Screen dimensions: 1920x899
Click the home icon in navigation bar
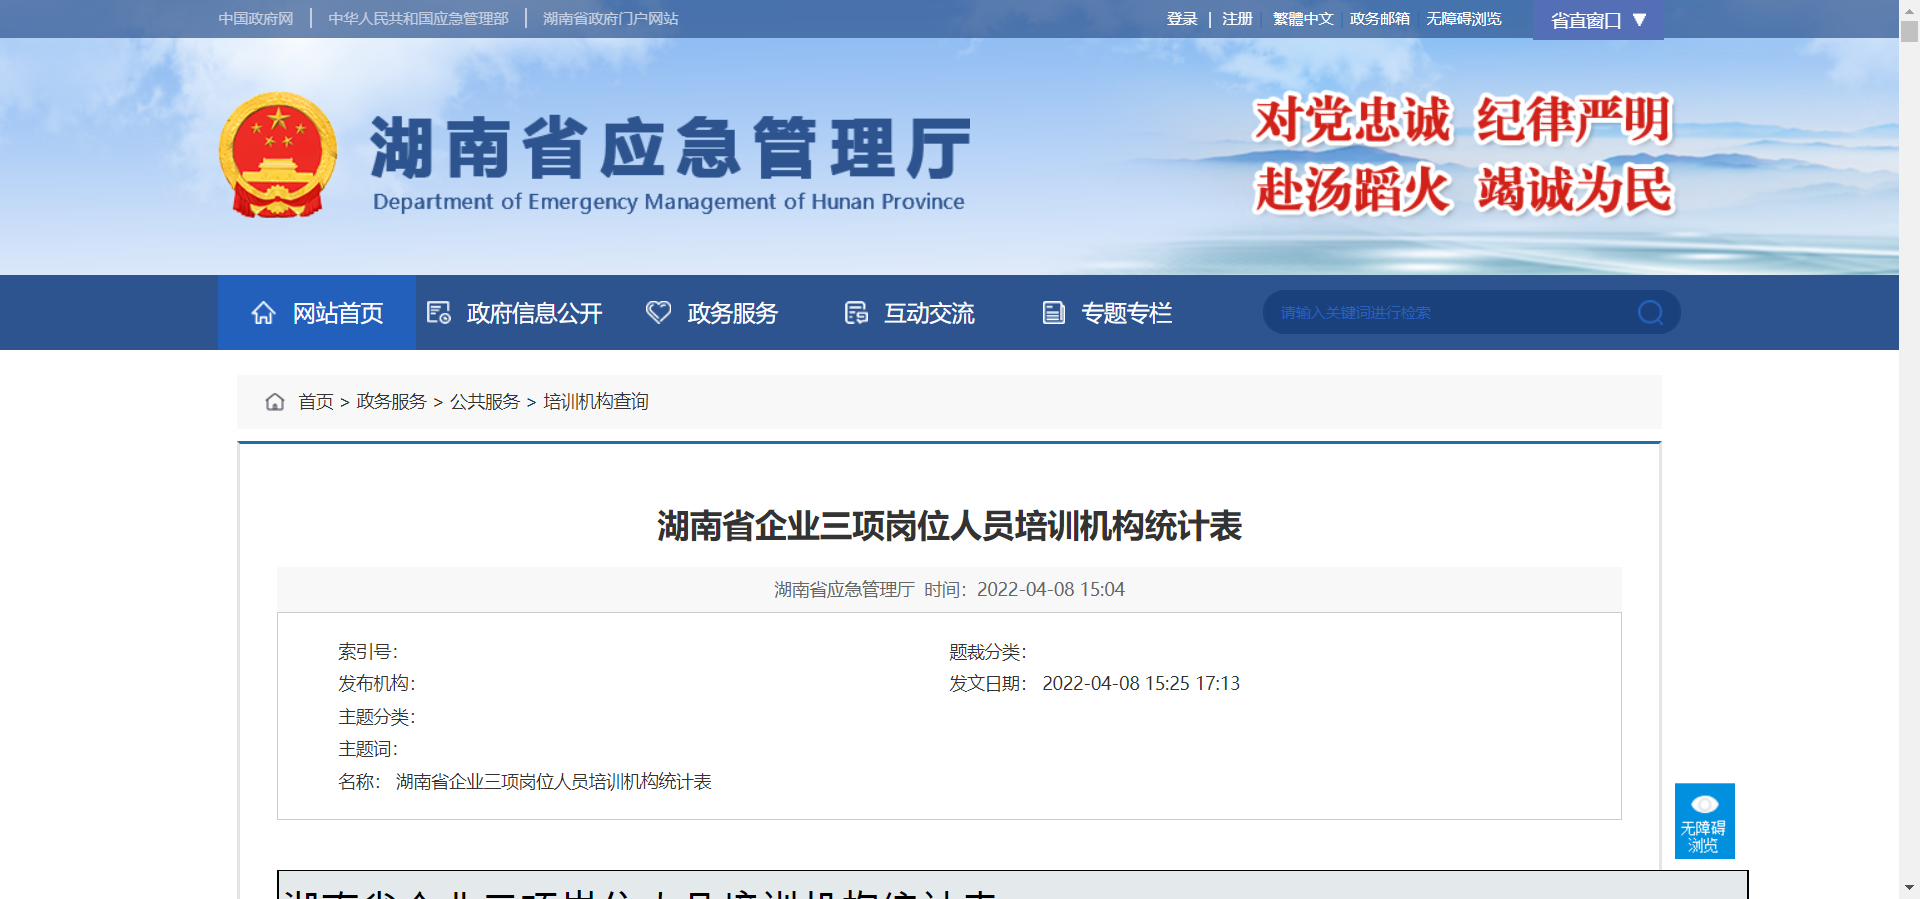(x=263, y=313)
